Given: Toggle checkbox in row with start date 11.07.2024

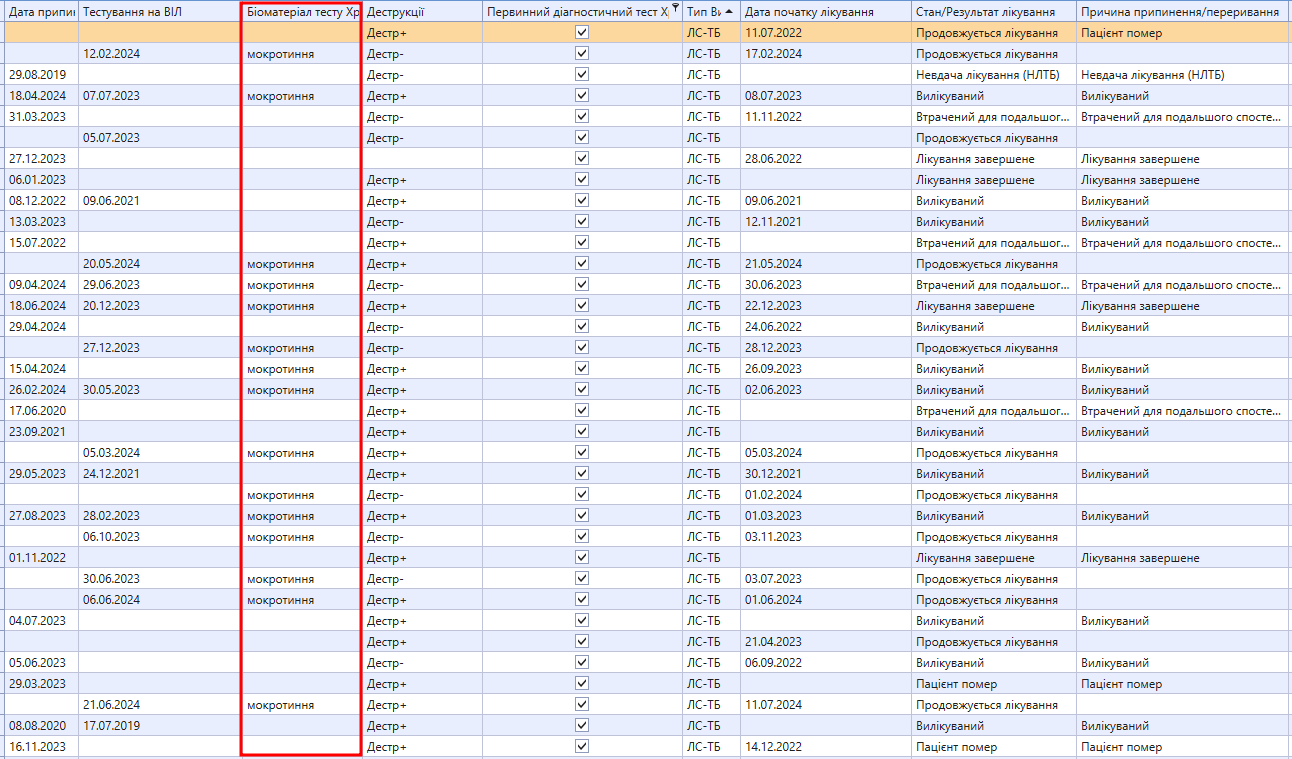Looking at the screenshot, I should (x=582, y=704).
